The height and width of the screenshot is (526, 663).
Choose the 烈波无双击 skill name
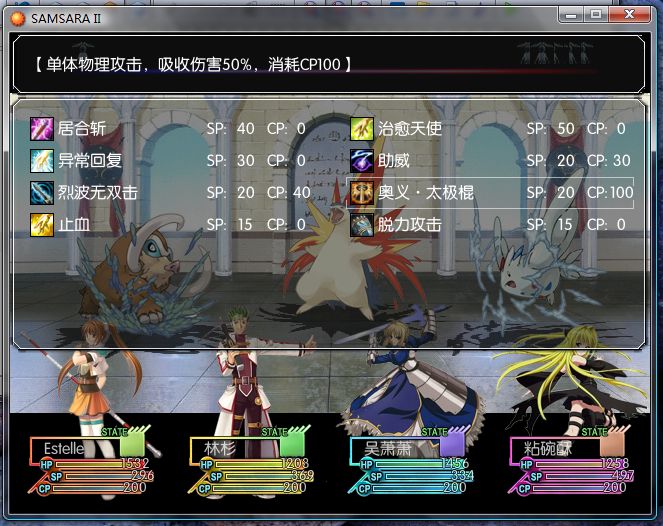[x=98, y=193]
